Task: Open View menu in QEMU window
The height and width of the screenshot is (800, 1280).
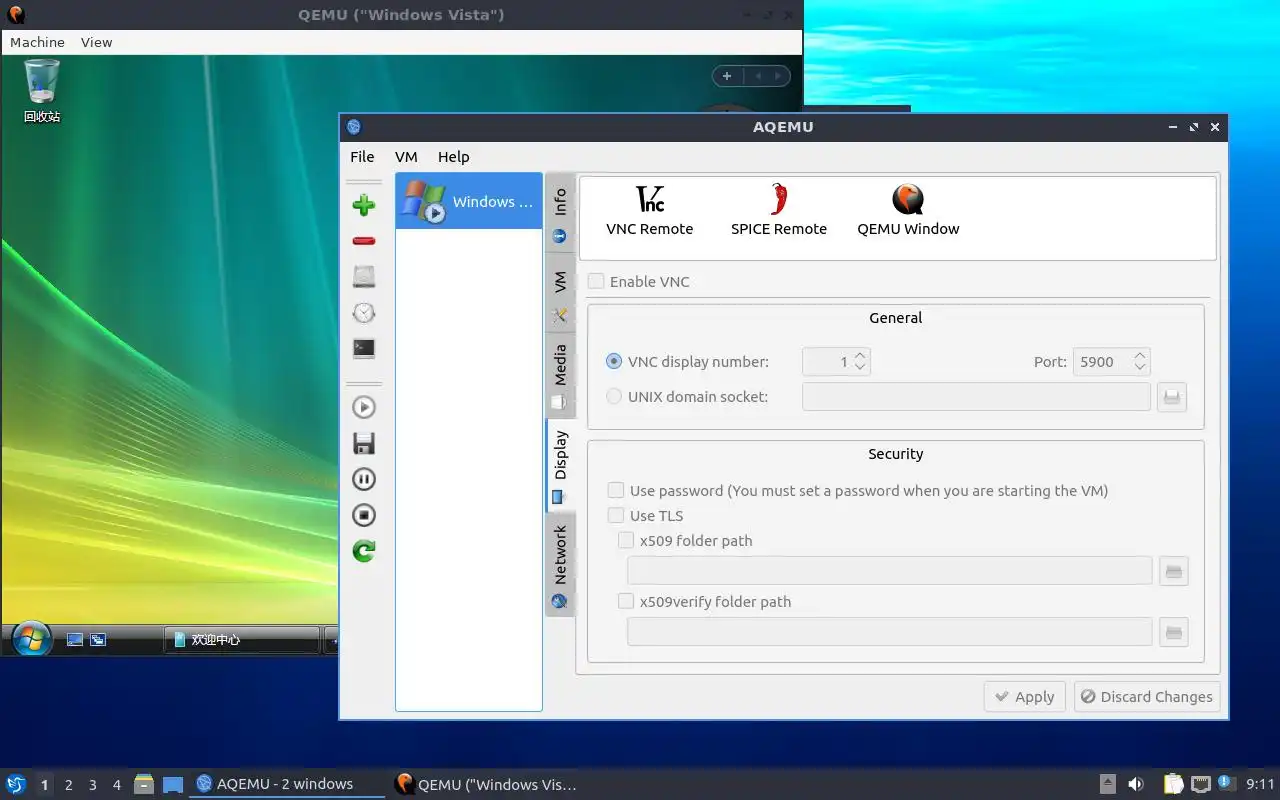Action: tap(97, 42)
